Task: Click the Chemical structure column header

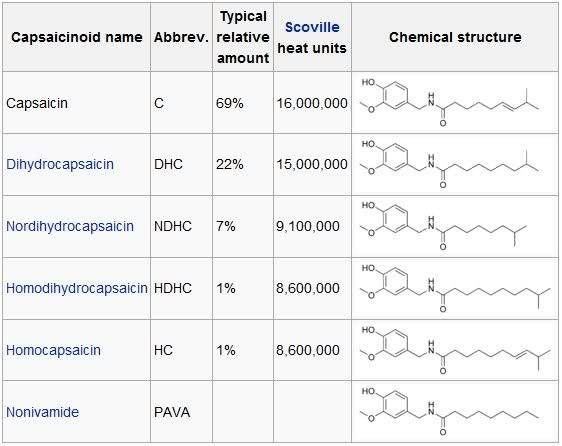Action: (455, 37)
